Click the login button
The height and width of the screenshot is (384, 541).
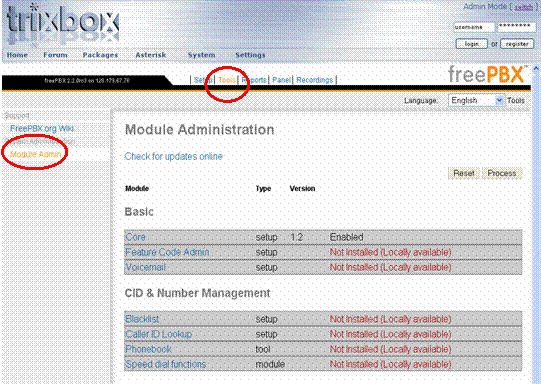point(472,44)
